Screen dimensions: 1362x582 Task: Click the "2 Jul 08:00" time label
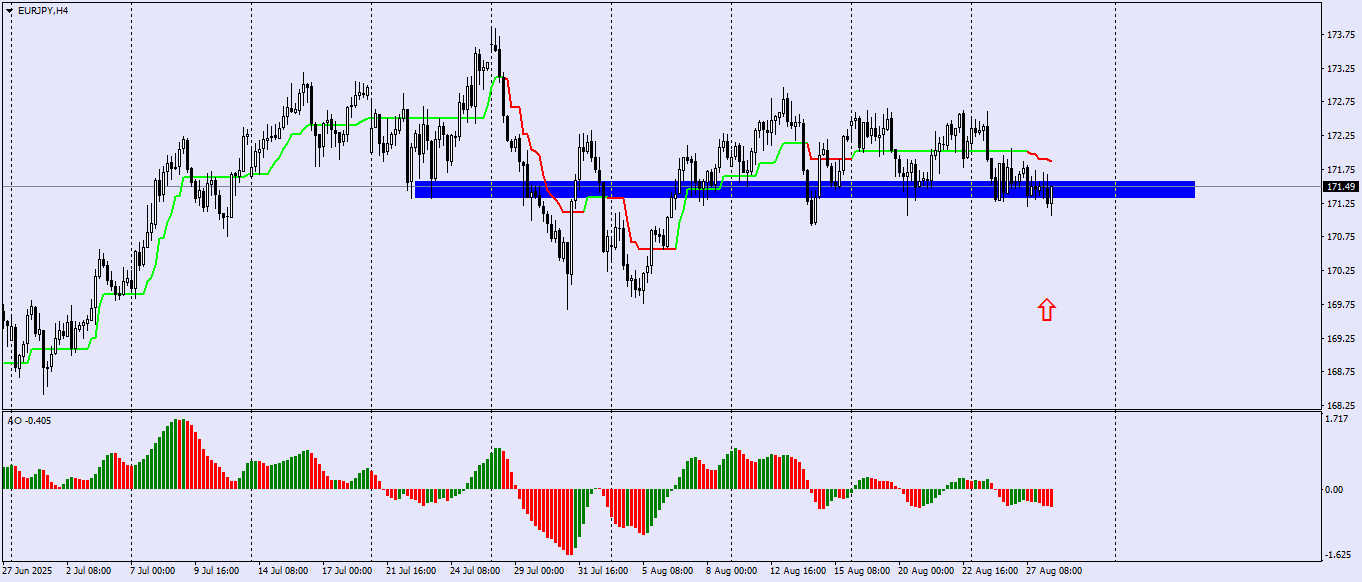(x=88, y=572)
